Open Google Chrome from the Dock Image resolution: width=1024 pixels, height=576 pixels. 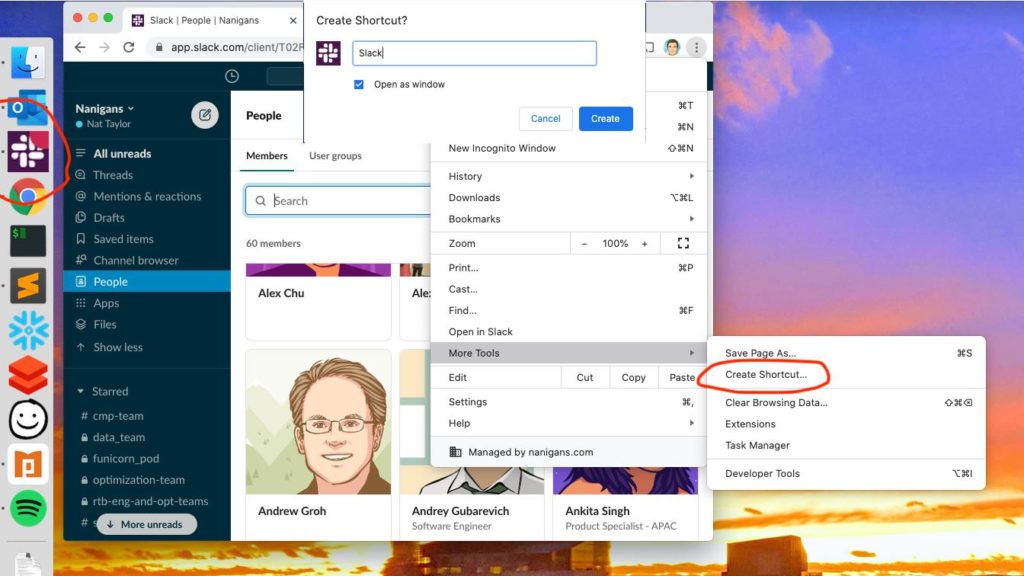pos(27,196)
